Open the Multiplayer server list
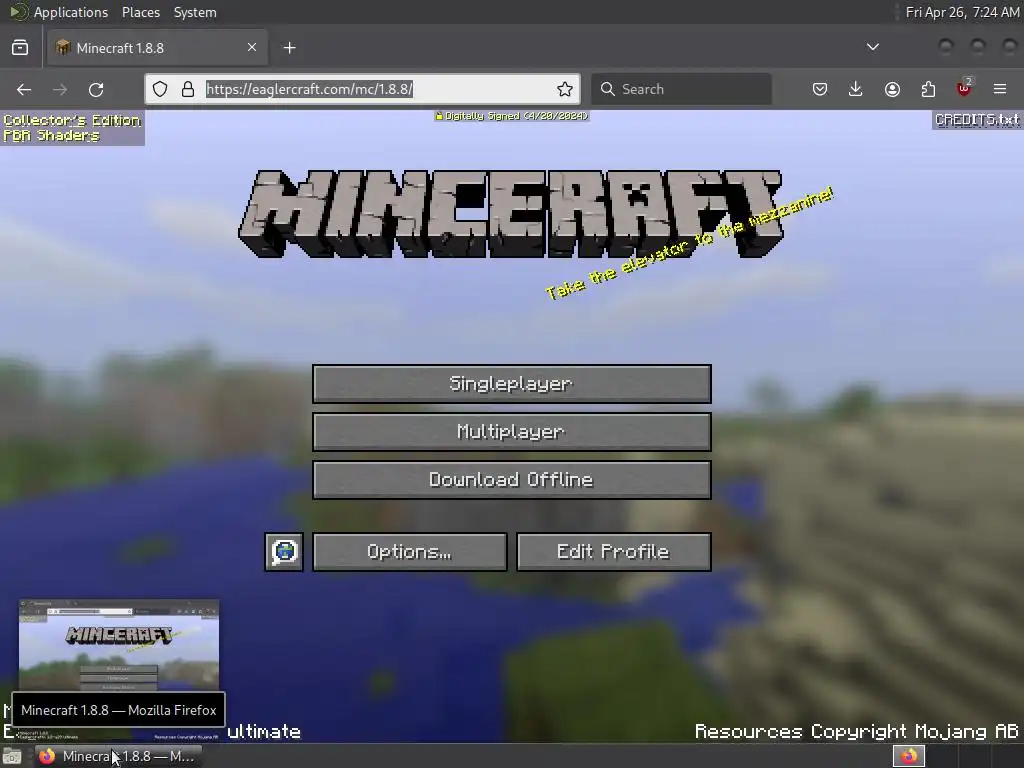This screenshot has height=768, width=1024. click(512, 432)
